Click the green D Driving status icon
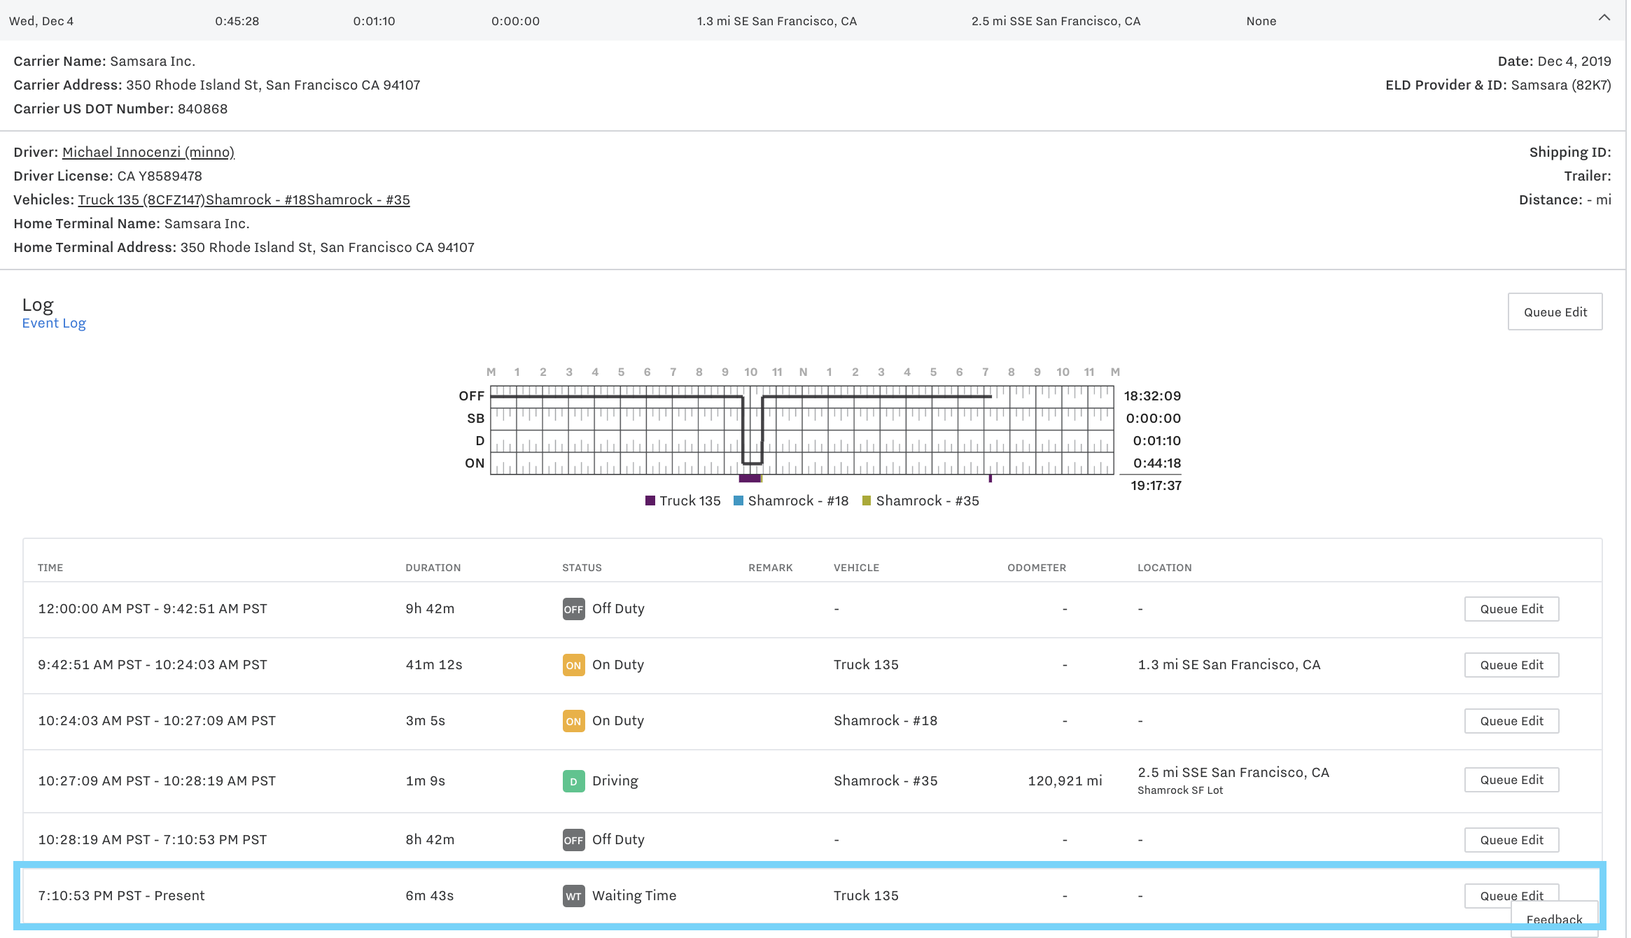The height and width of the screenshot is (938, 1631). (x=573, y=781)
